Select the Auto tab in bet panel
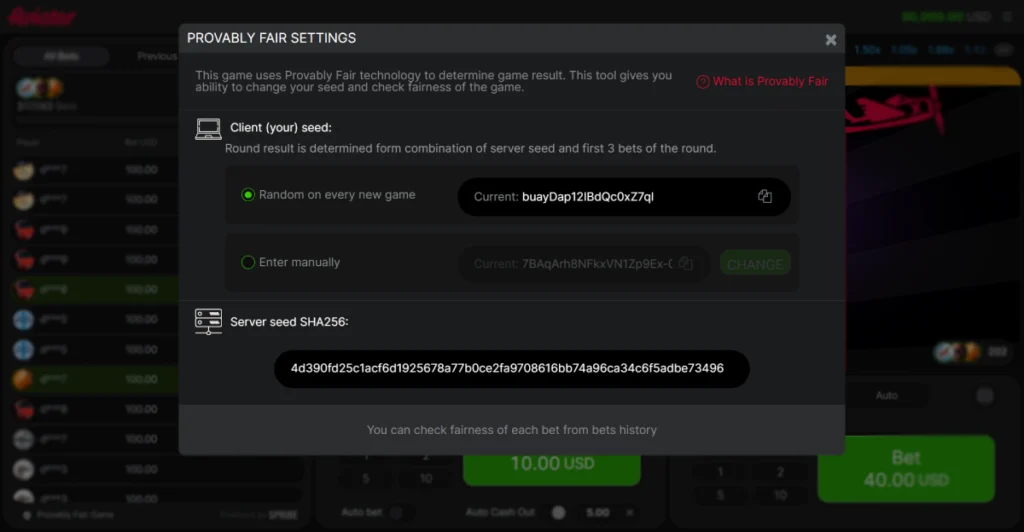 coord(886,396)
